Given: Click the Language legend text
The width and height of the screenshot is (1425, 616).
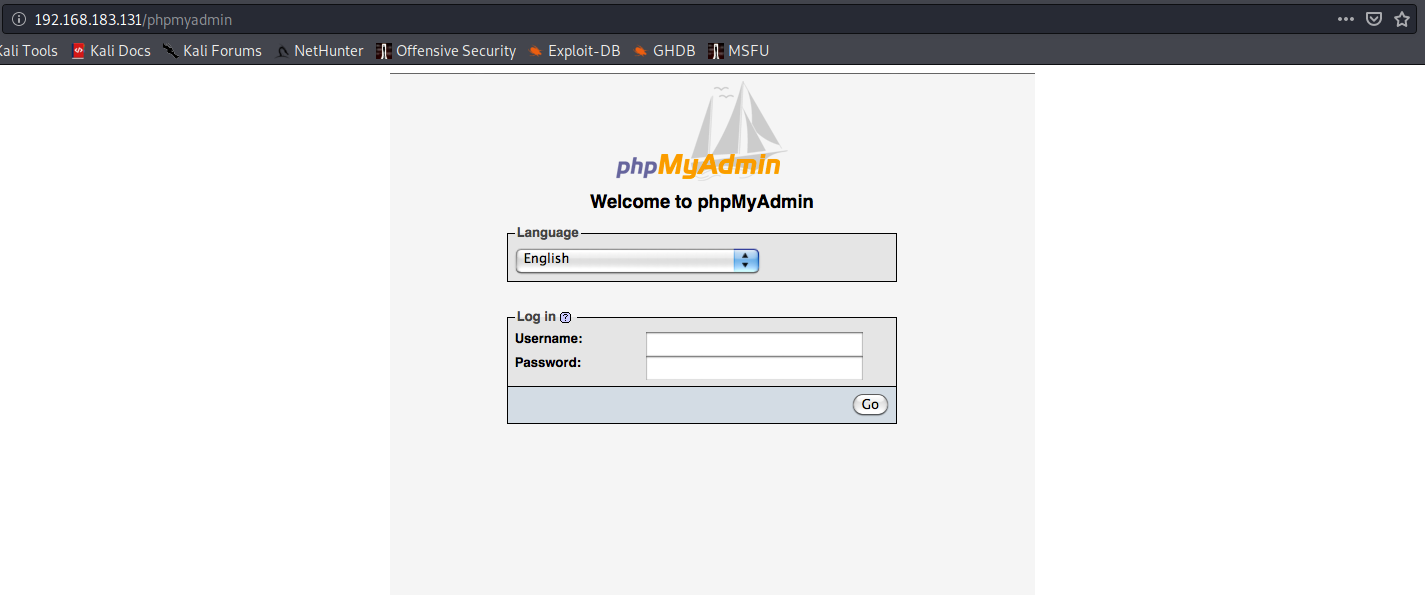Looking at the screenshot, I should [548, 233].
